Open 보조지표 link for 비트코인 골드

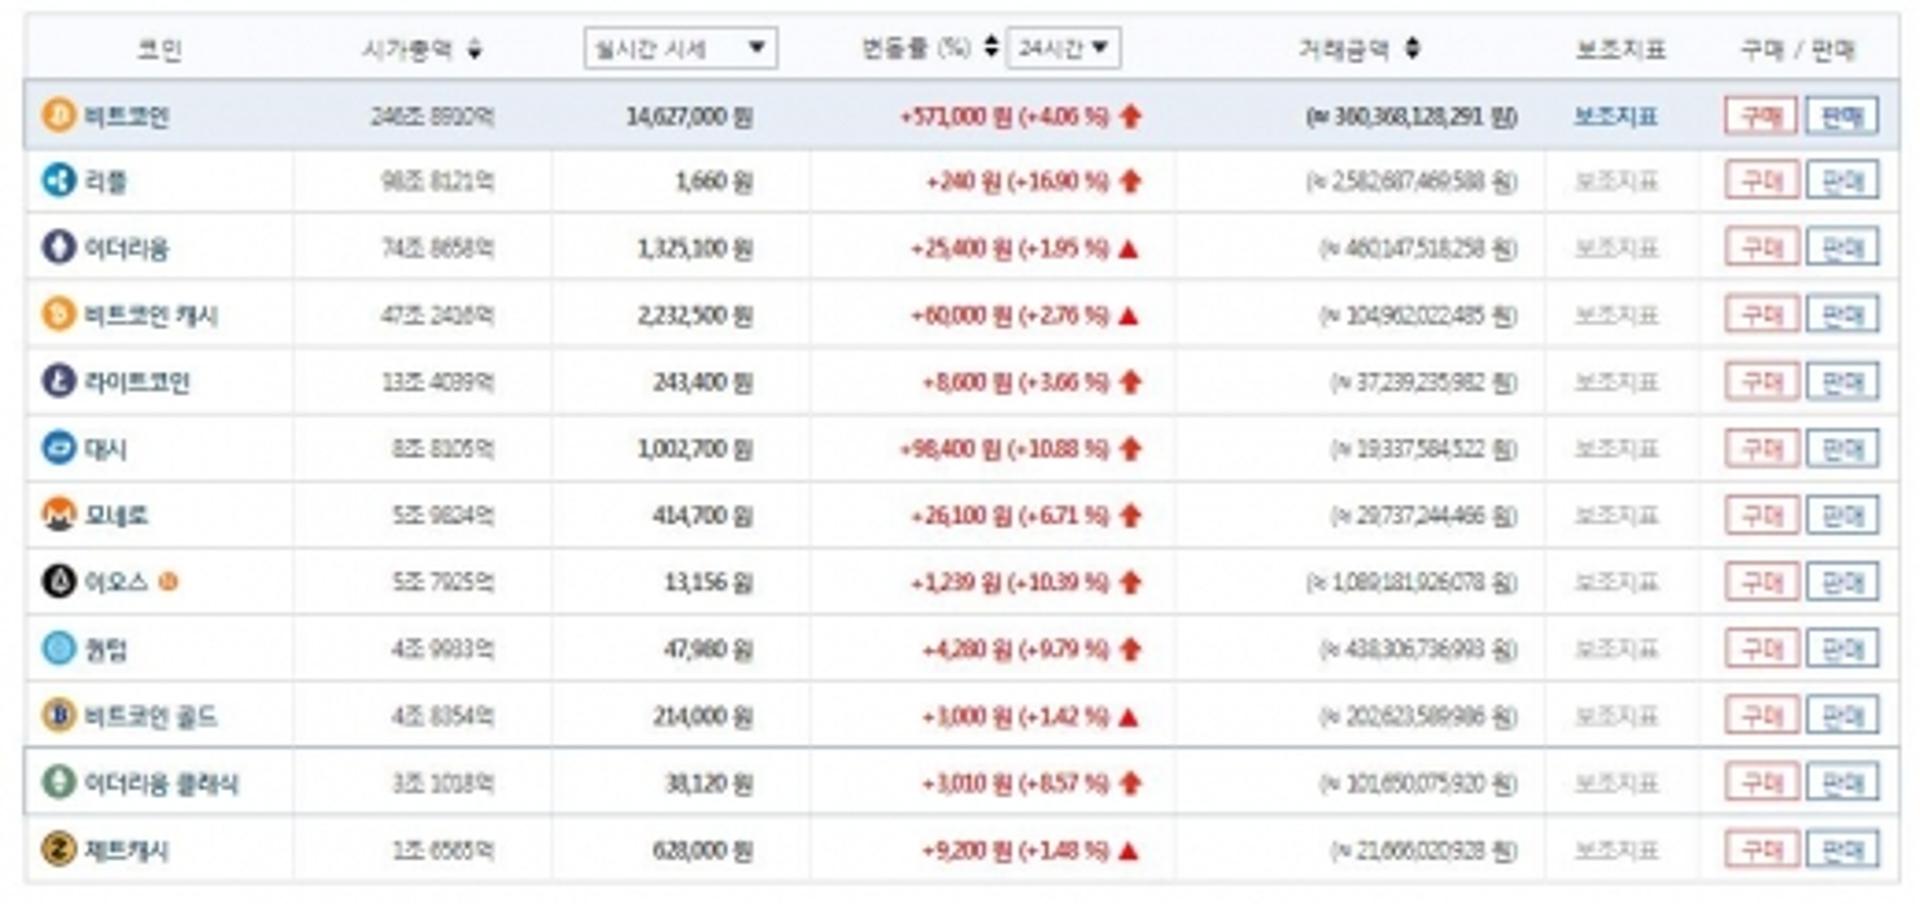click(x=1616, y=715)
